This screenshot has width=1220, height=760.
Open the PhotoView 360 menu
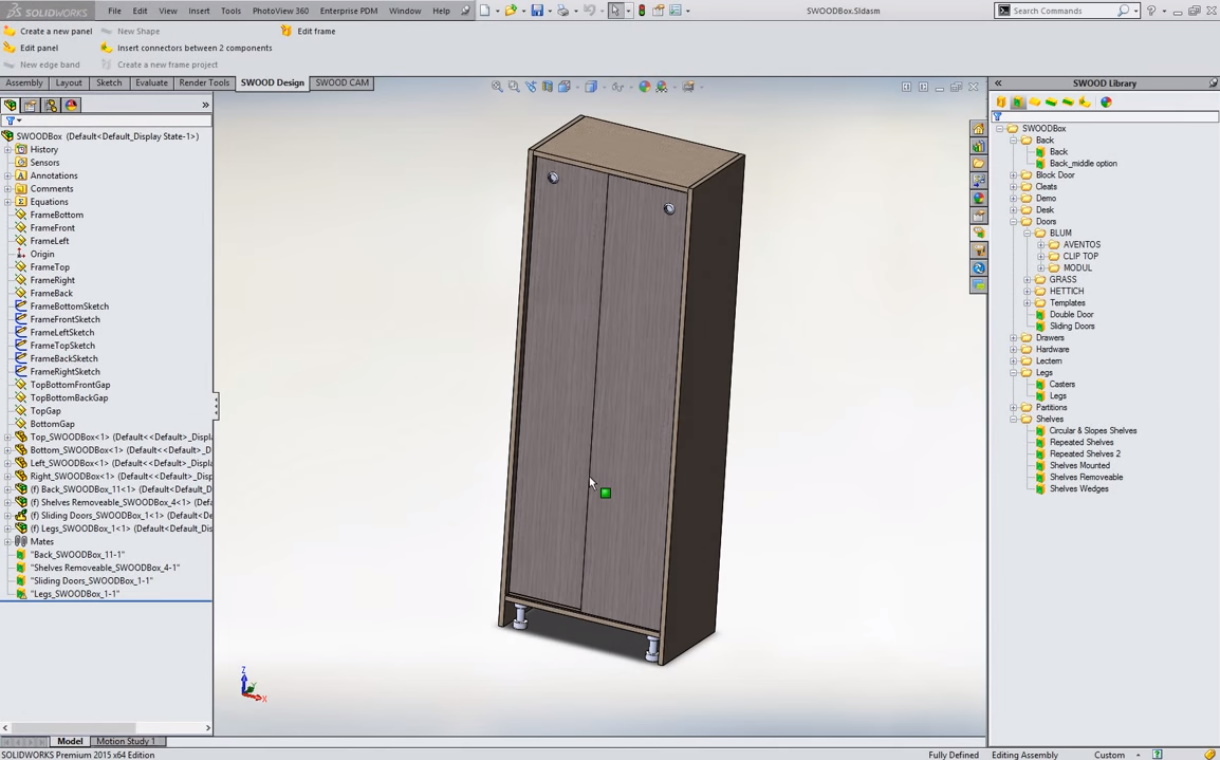click(x=280, y=11)
